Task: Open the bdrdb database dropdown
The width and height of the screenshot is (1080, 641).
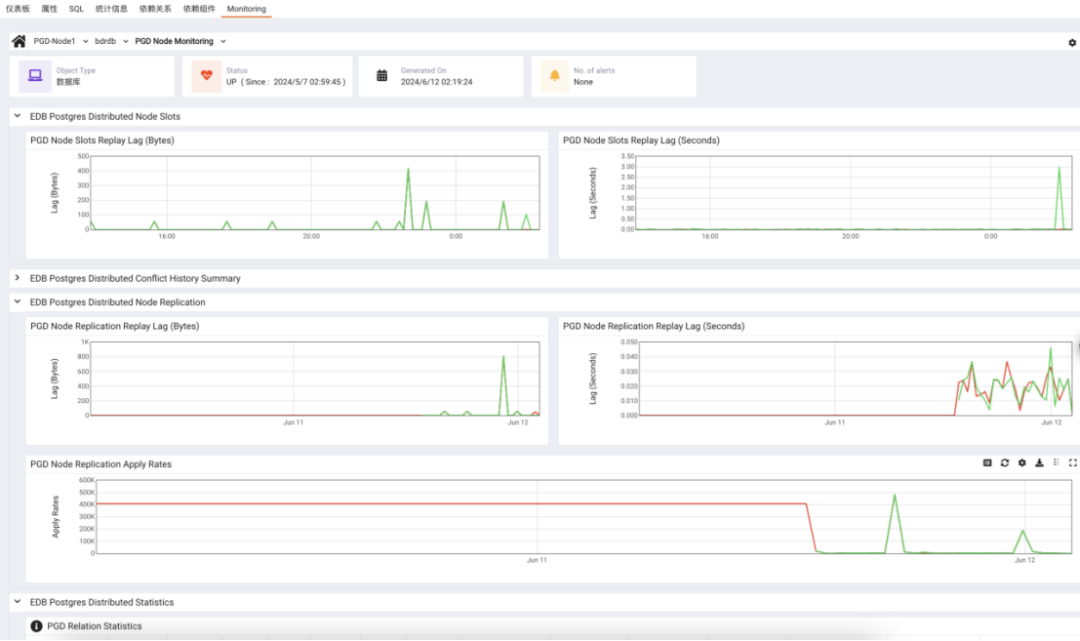Action: click(125, 41)
